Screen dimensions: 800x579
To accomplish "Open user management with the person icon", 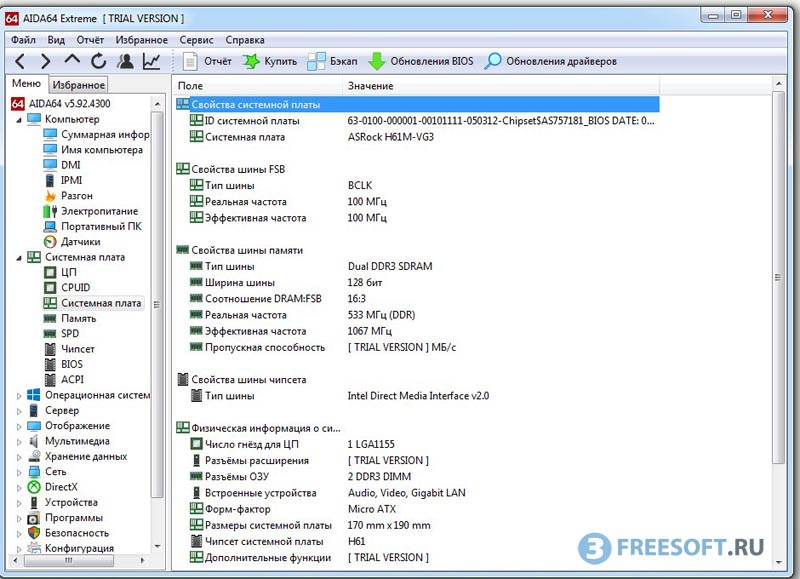I will [125, 61].
